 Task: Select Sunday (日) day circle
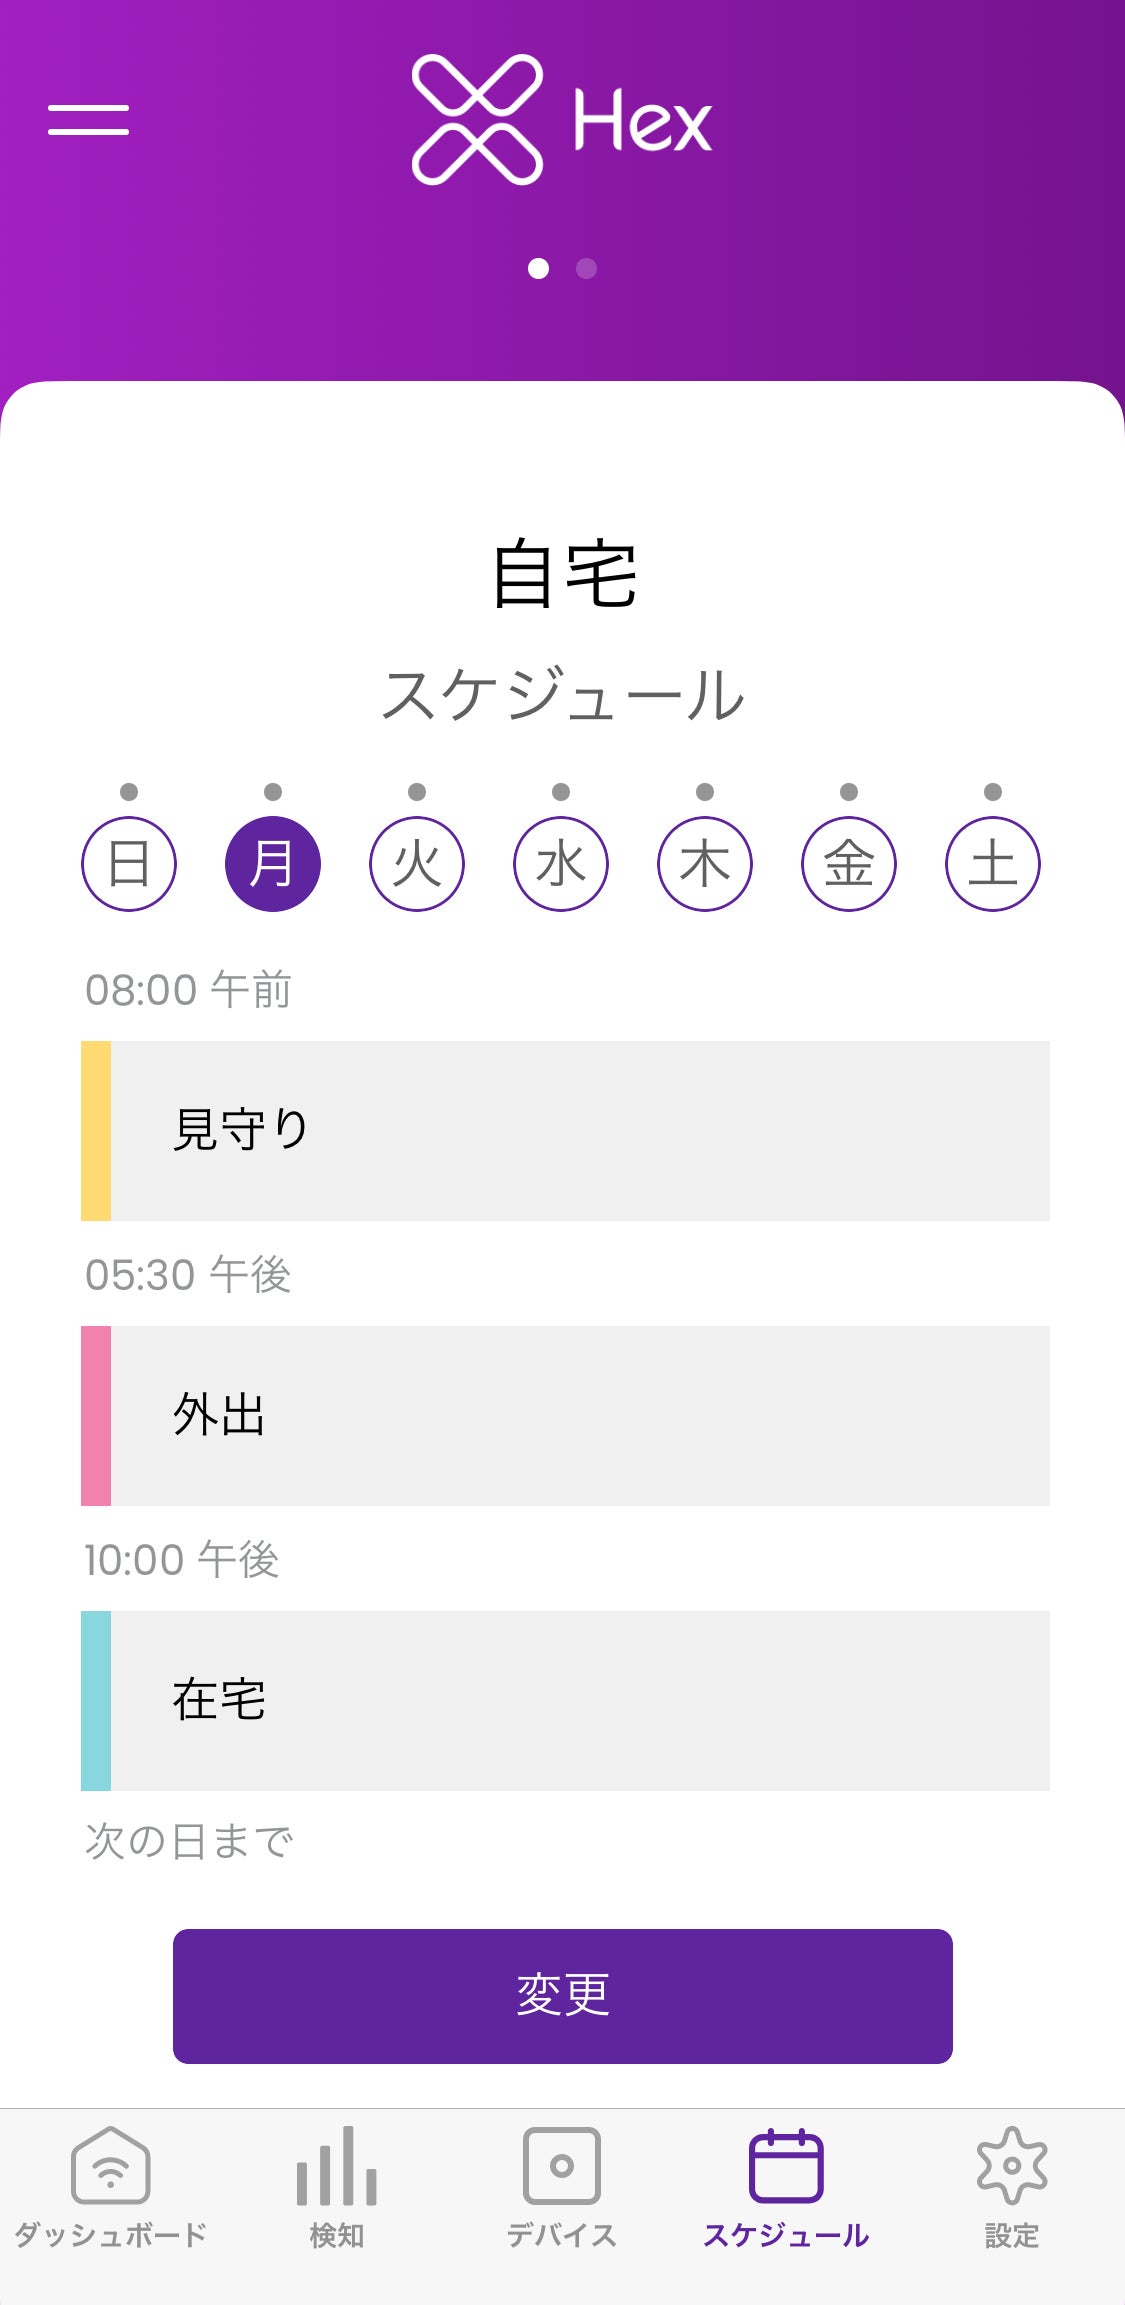point(129,864)
